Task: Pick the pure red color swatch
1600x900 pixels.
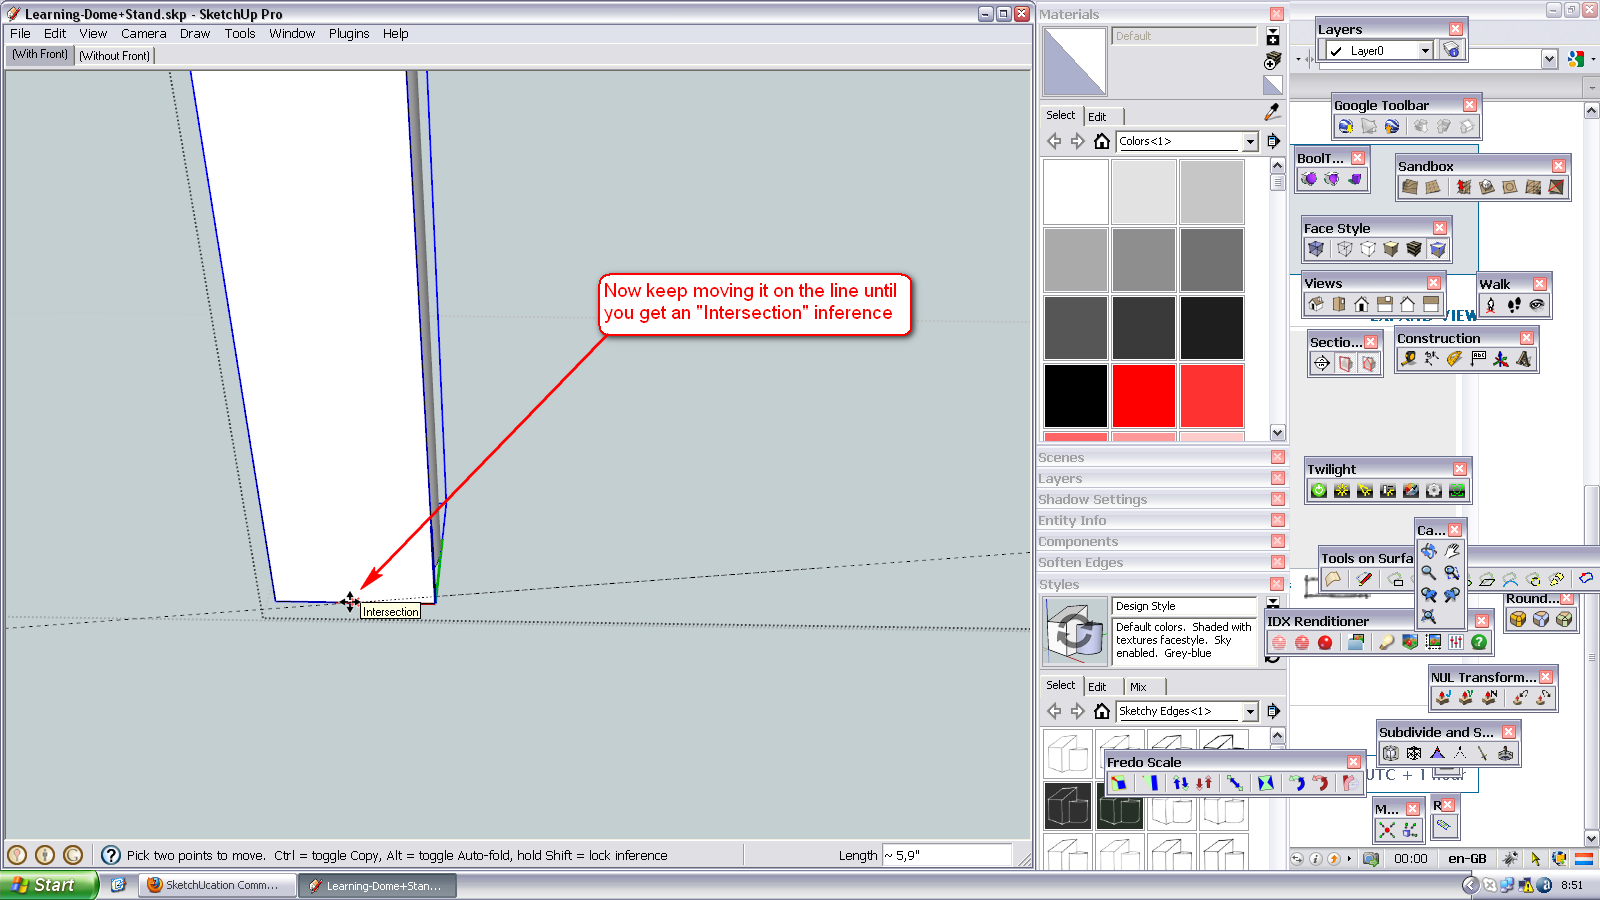Action: (x=1143, y=396)
